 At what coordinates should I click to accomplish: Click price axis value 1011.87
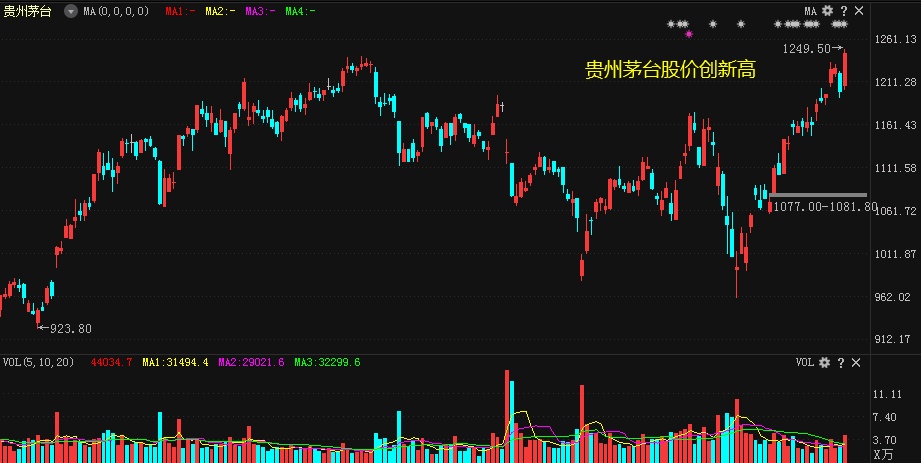coord(895,254)
